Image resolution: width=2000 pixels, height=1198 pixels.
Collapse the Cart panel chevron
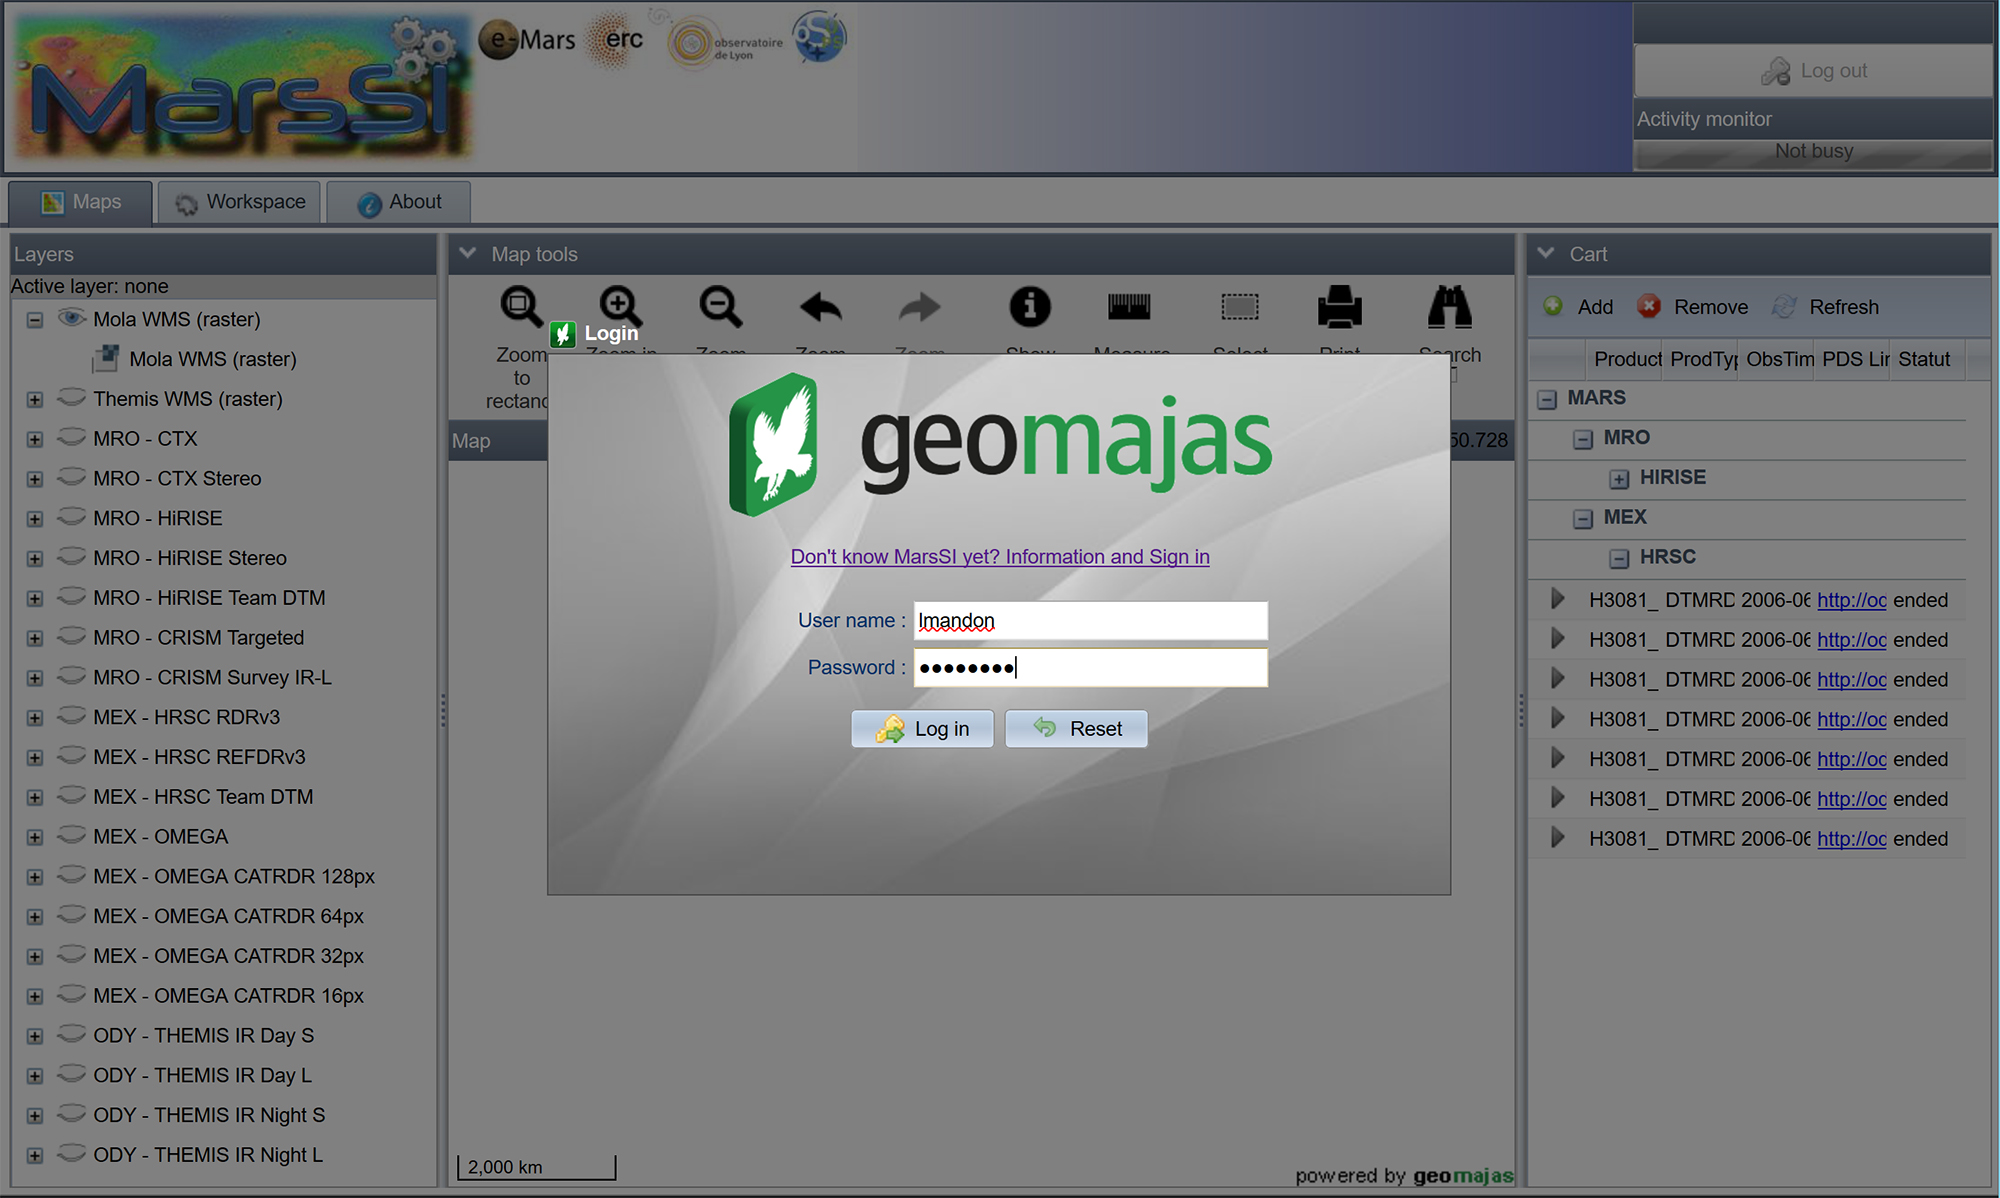[1546, 253]
